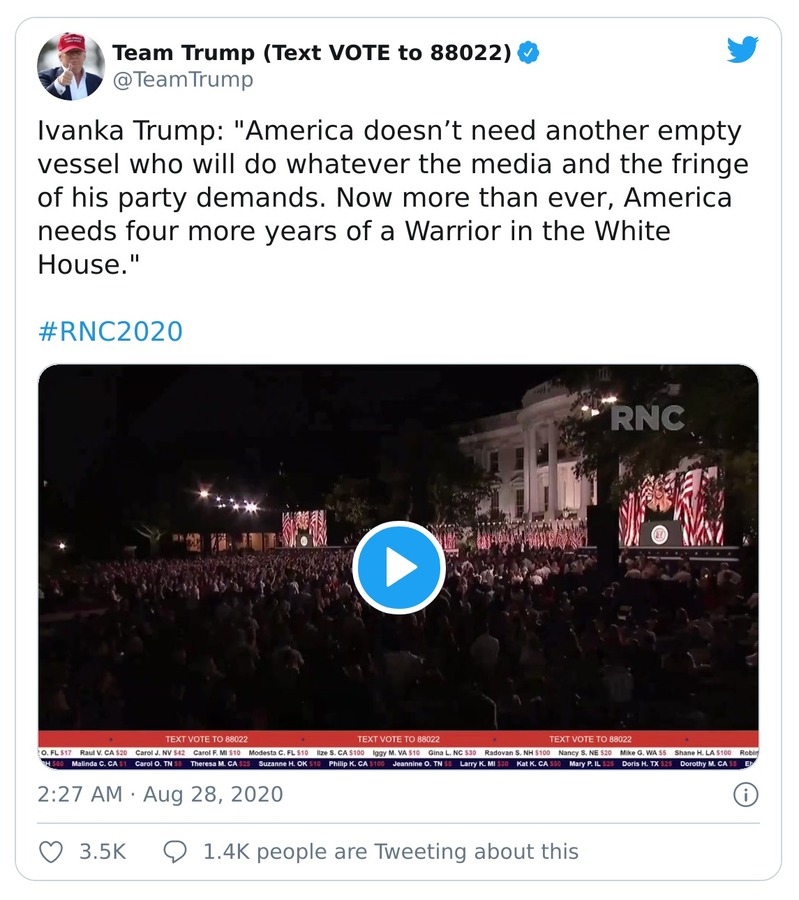Image resolution: width=799 pixels, height=900 pixels.
Task: Click the middle TEXT VOTE TO 88022 banner
Action: [x=398, y=738]
